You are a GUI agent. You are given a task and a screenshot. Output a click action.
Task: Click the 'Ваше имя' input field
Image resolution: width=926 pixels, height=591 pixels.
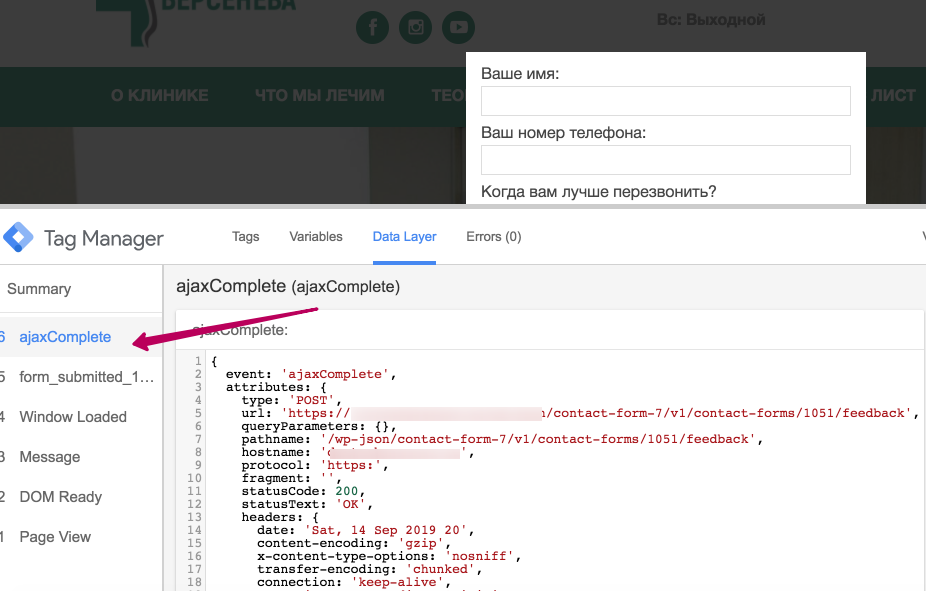point(666,101)
